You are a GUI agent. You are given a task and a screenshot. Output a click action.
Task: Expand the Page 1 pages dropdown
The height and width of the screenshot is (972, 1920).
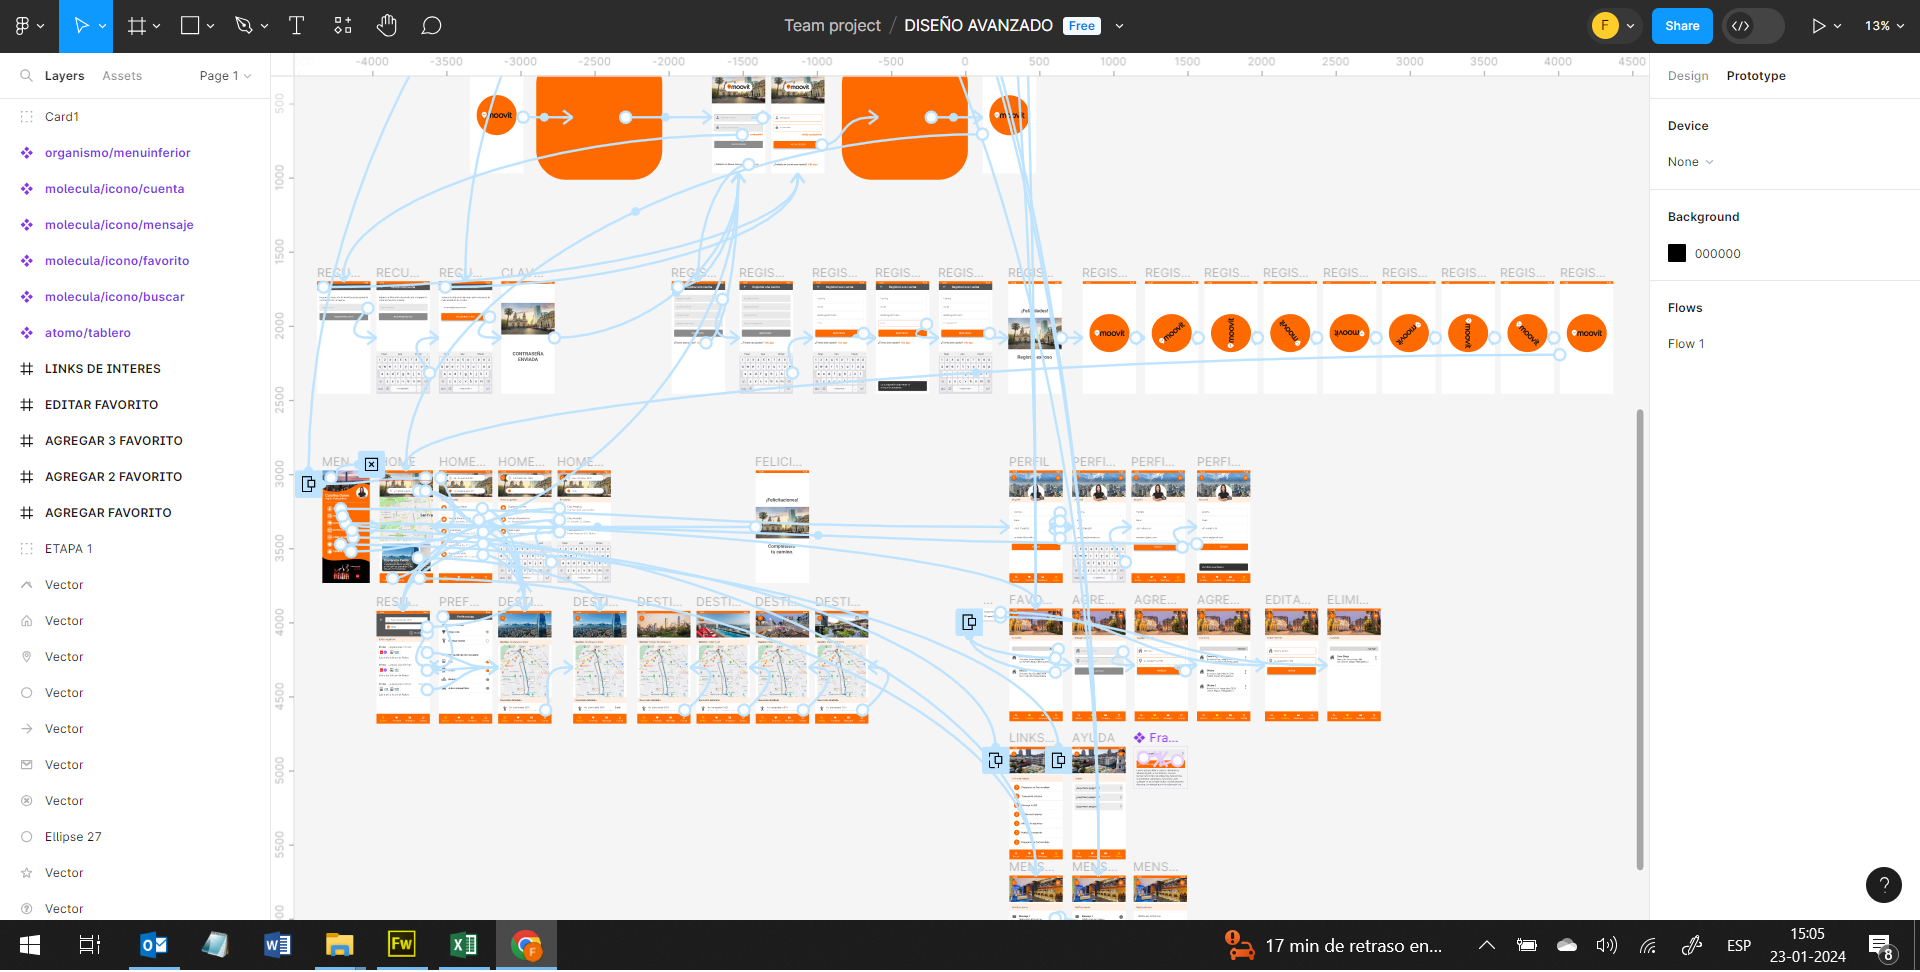(225, 76)
